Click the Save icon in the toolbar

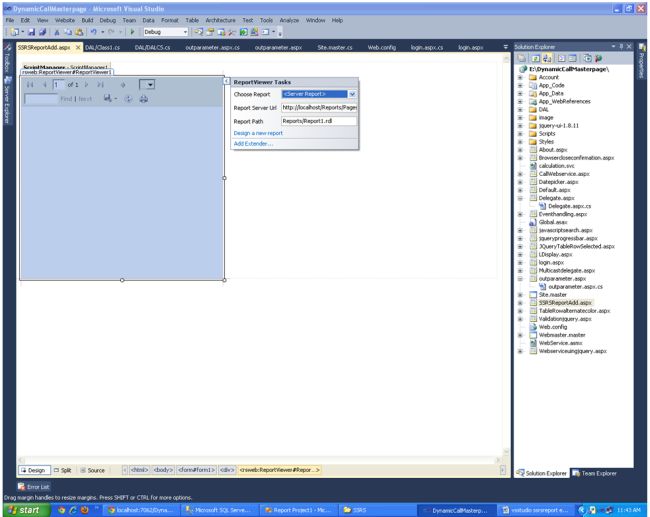point(32,32)
